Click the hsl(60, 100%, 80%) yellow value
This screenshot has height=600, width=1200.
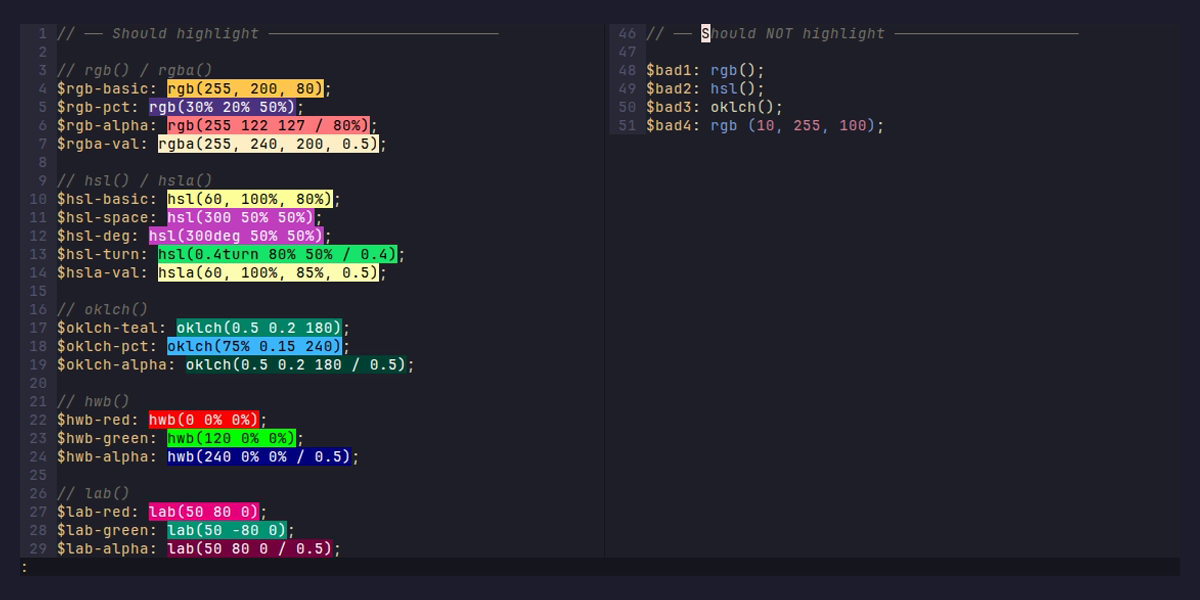tap(250, 199)
